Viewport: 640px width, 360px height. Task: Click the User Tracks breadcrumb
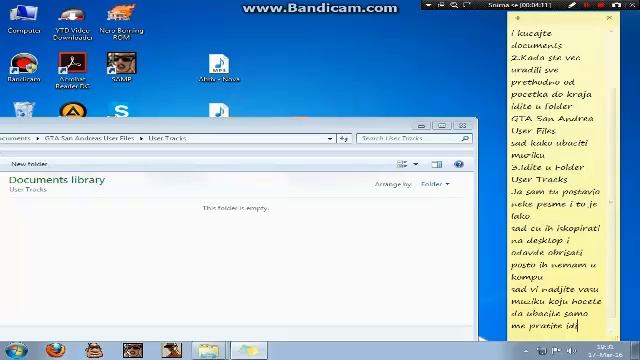pos(167,138)
